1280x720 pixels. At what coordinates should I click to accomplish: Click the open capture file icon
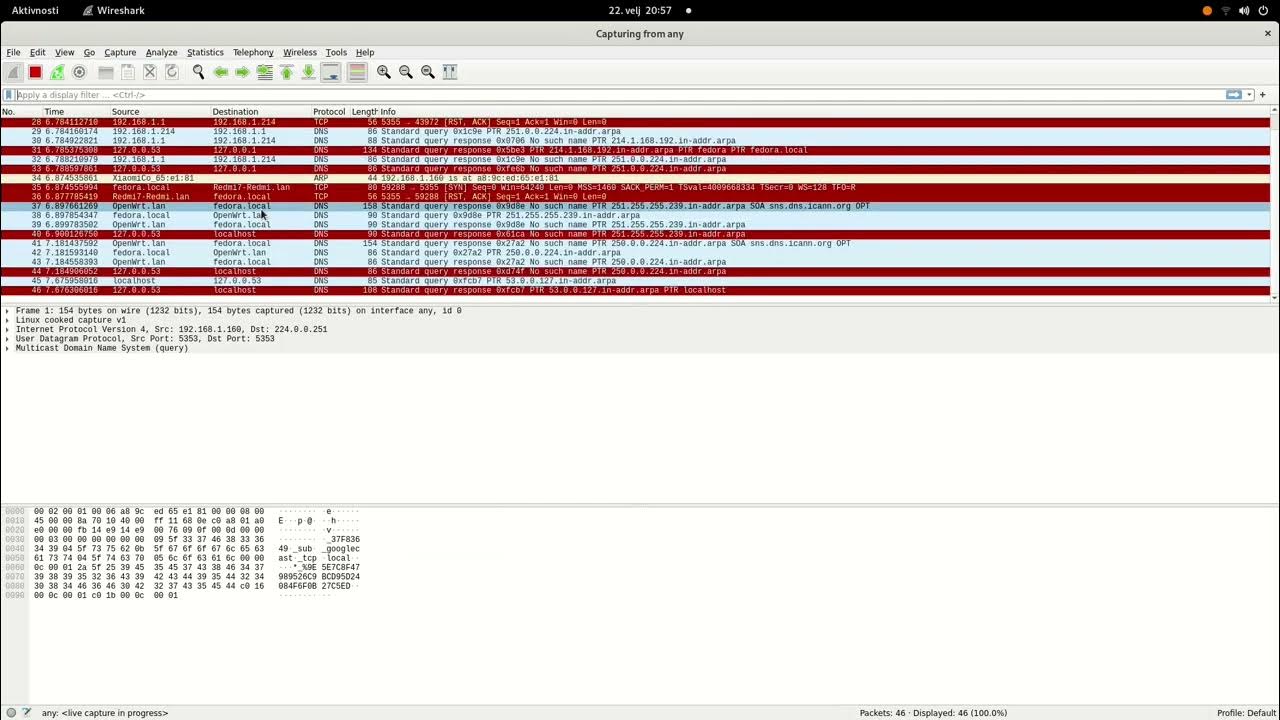(x=105, y=72)
